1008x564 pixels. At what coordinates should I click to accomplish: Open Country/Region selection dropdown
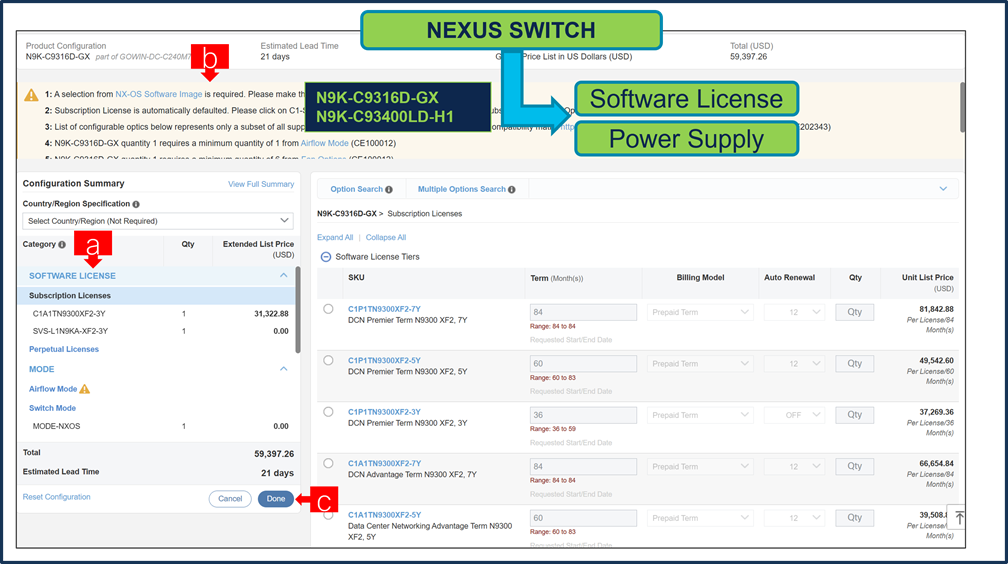(x=158, y=221)
